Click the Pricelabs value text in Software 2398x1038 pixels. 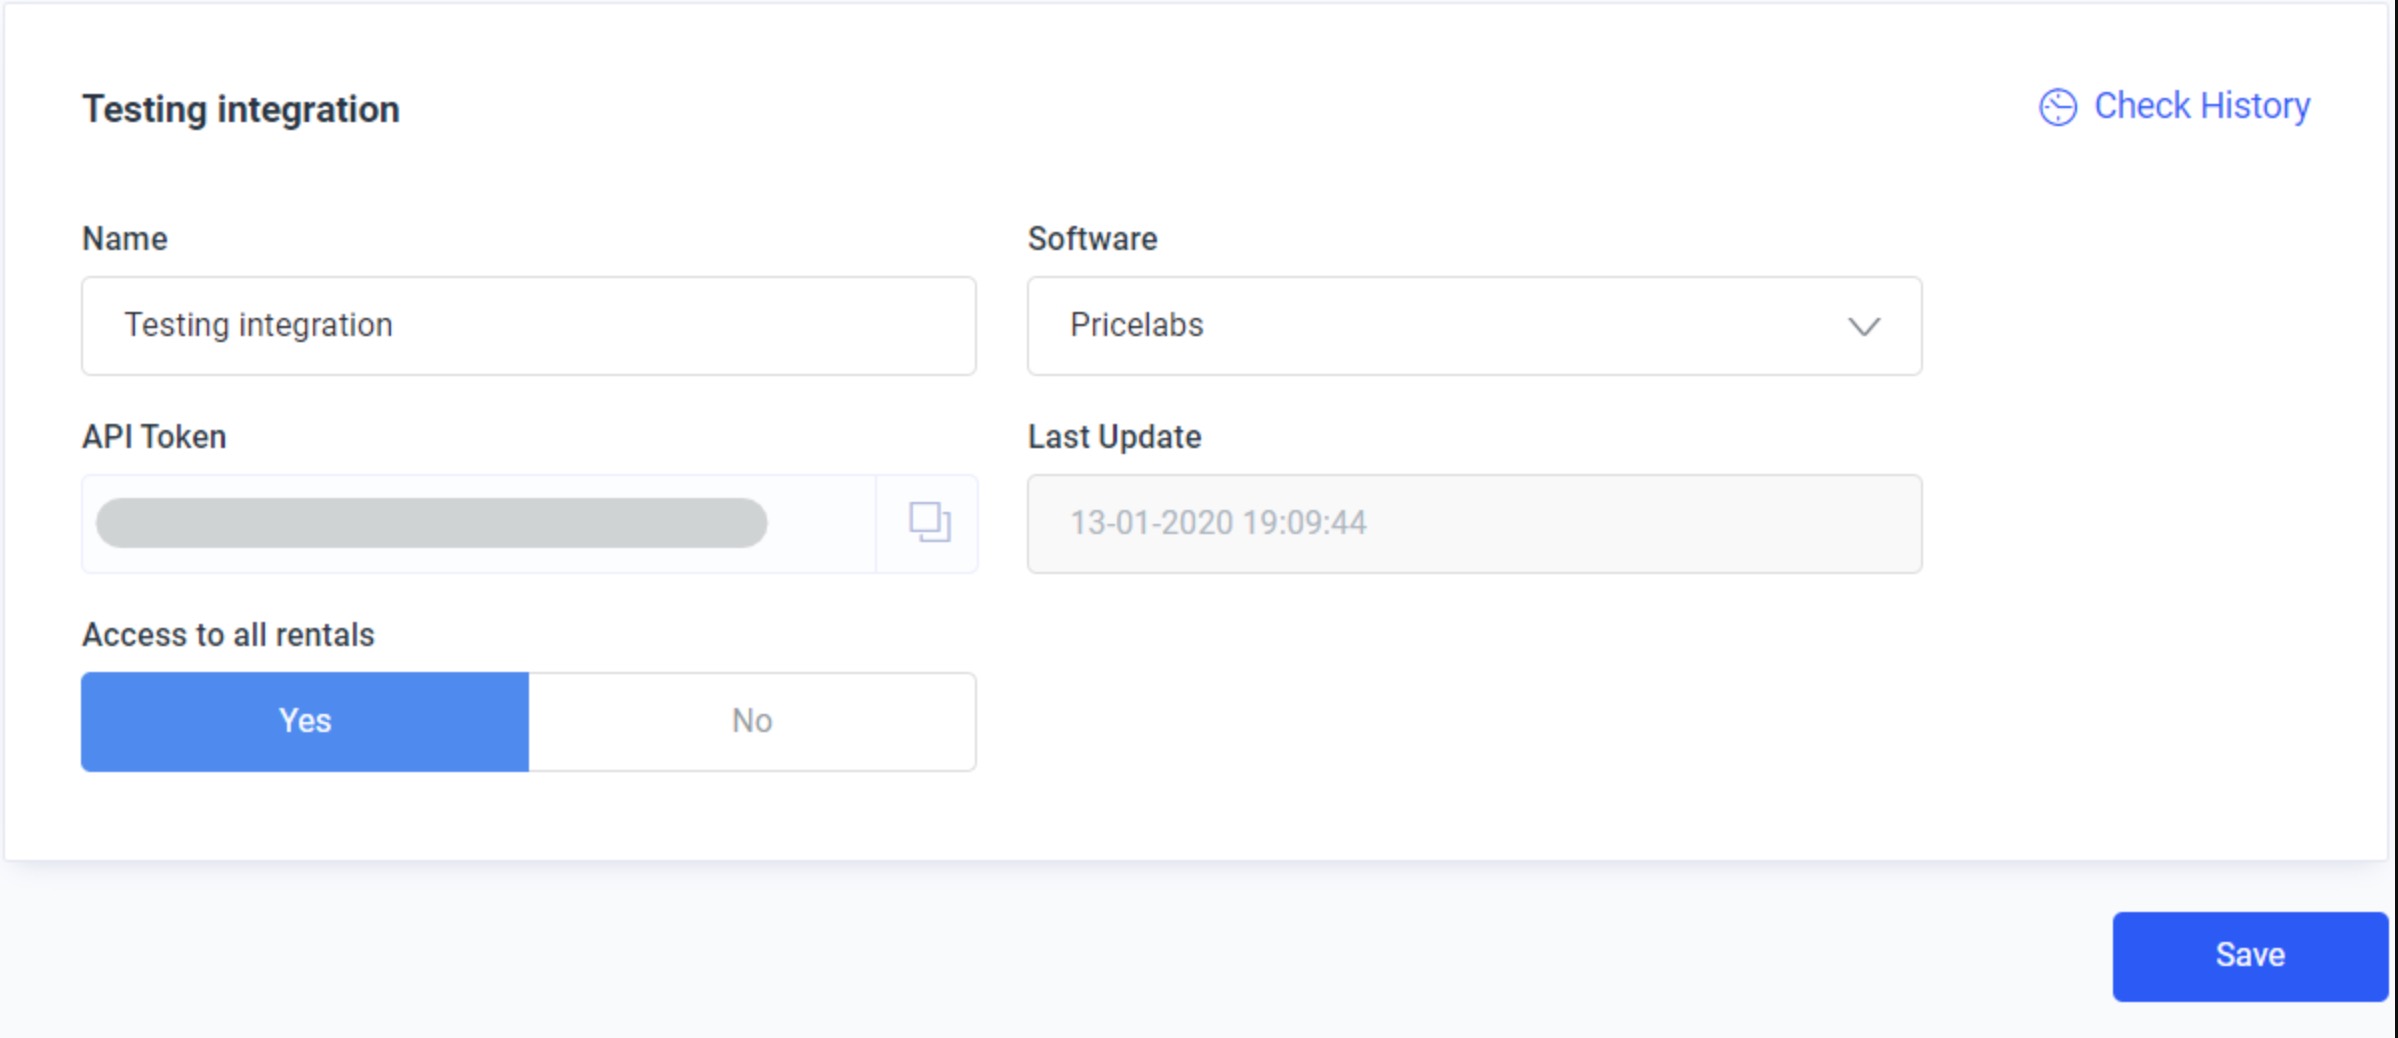click(x=1136, y=325)
